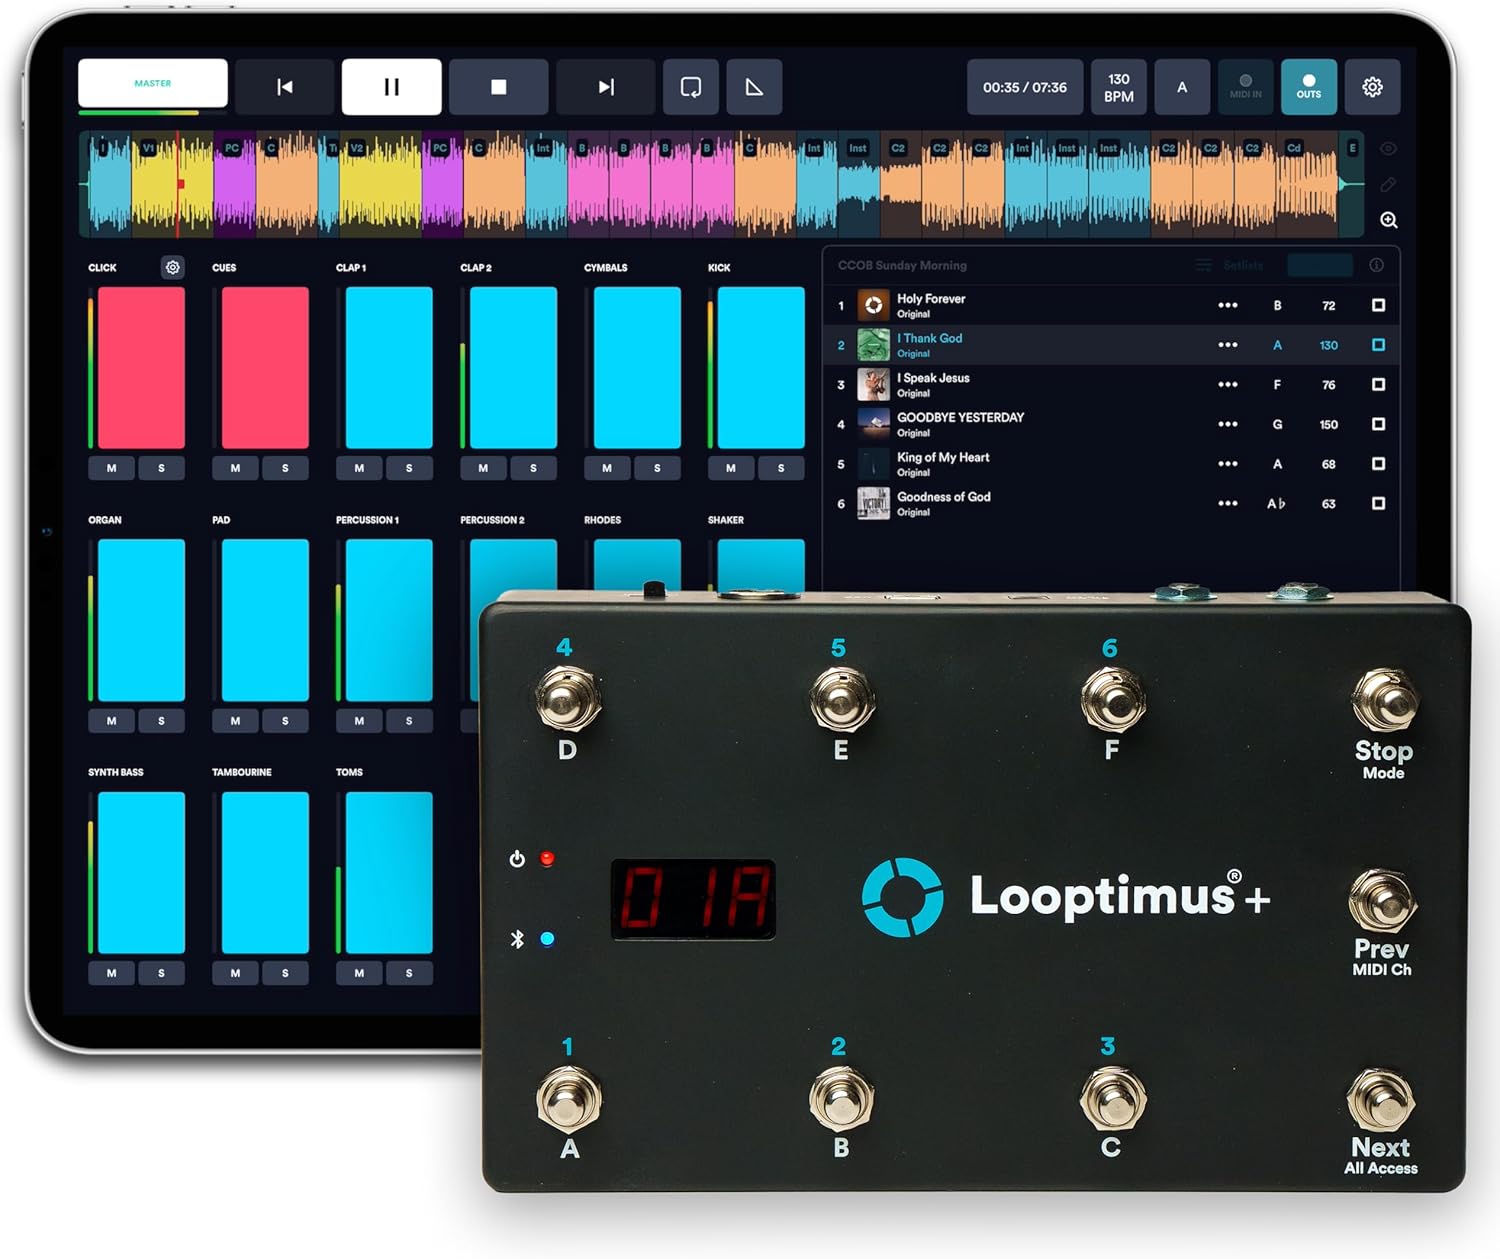This screenshot has height=1259, width=1500.
Task: Open the MASTER output dropdown
Action: pos(152,85)
